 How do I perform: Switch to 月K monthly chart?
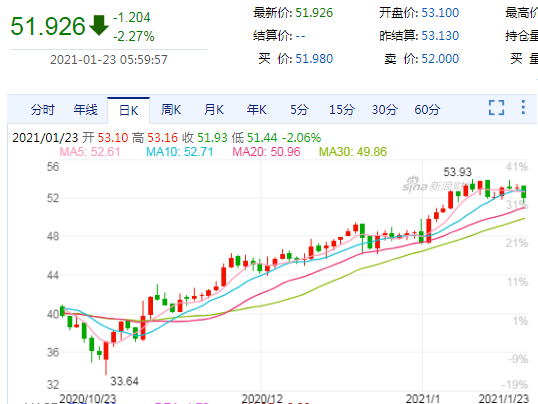click(214, 110)
